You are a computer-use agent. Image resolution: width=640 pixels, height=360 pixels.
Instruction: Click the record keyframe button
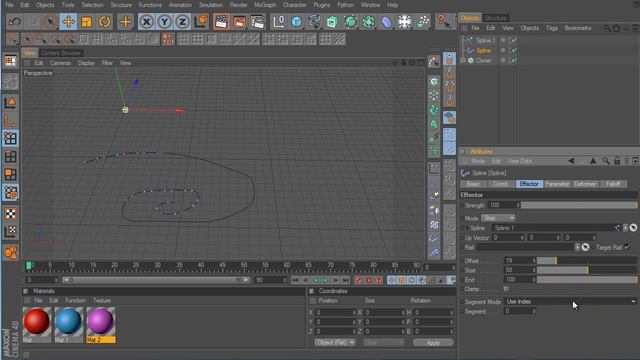tap(358, 280)
